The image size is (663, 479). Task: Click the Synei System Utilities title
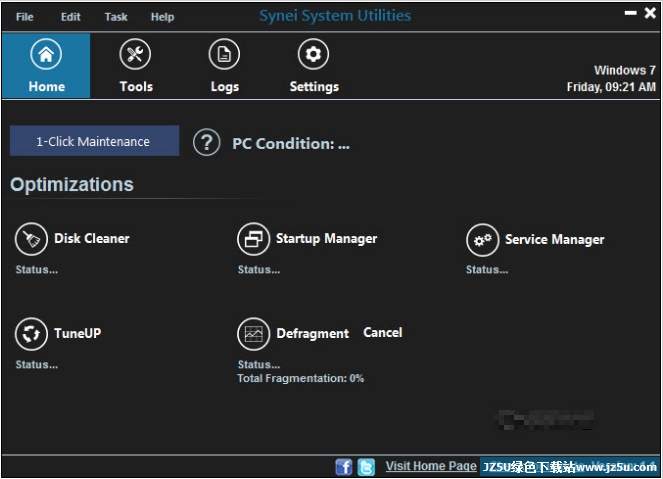[335, 16]
